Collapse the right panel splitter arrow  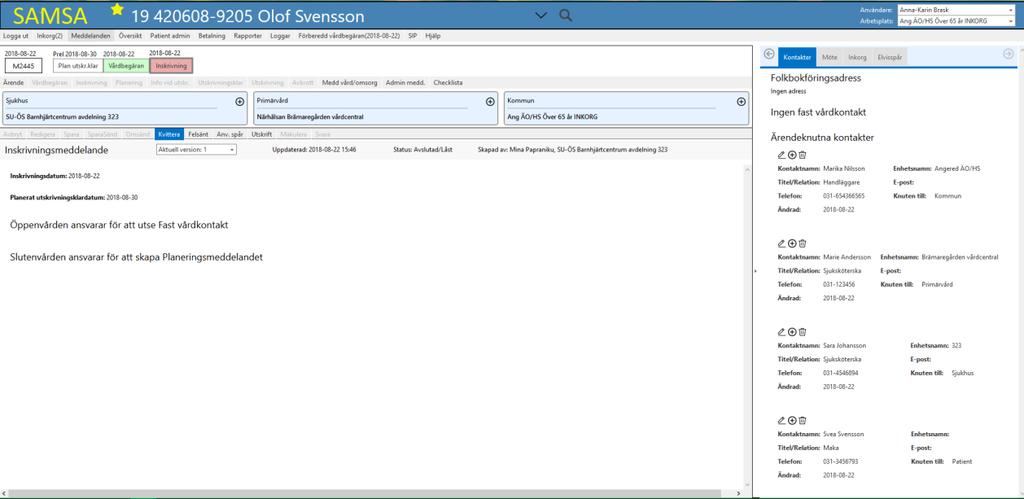click(754, 270)
